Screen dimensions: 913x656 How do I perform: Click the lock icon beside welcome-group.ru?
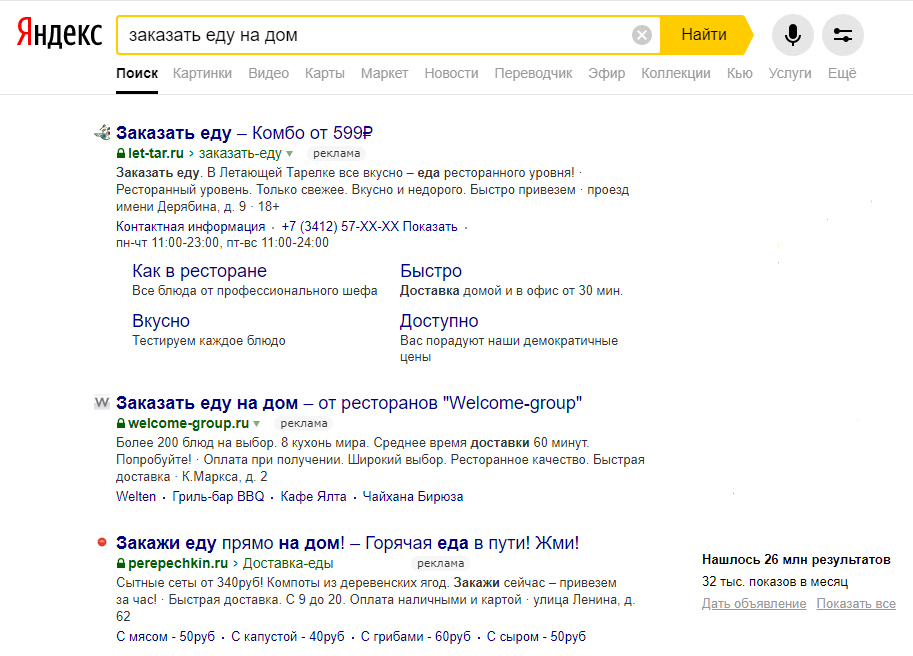(x=121, y=423)
